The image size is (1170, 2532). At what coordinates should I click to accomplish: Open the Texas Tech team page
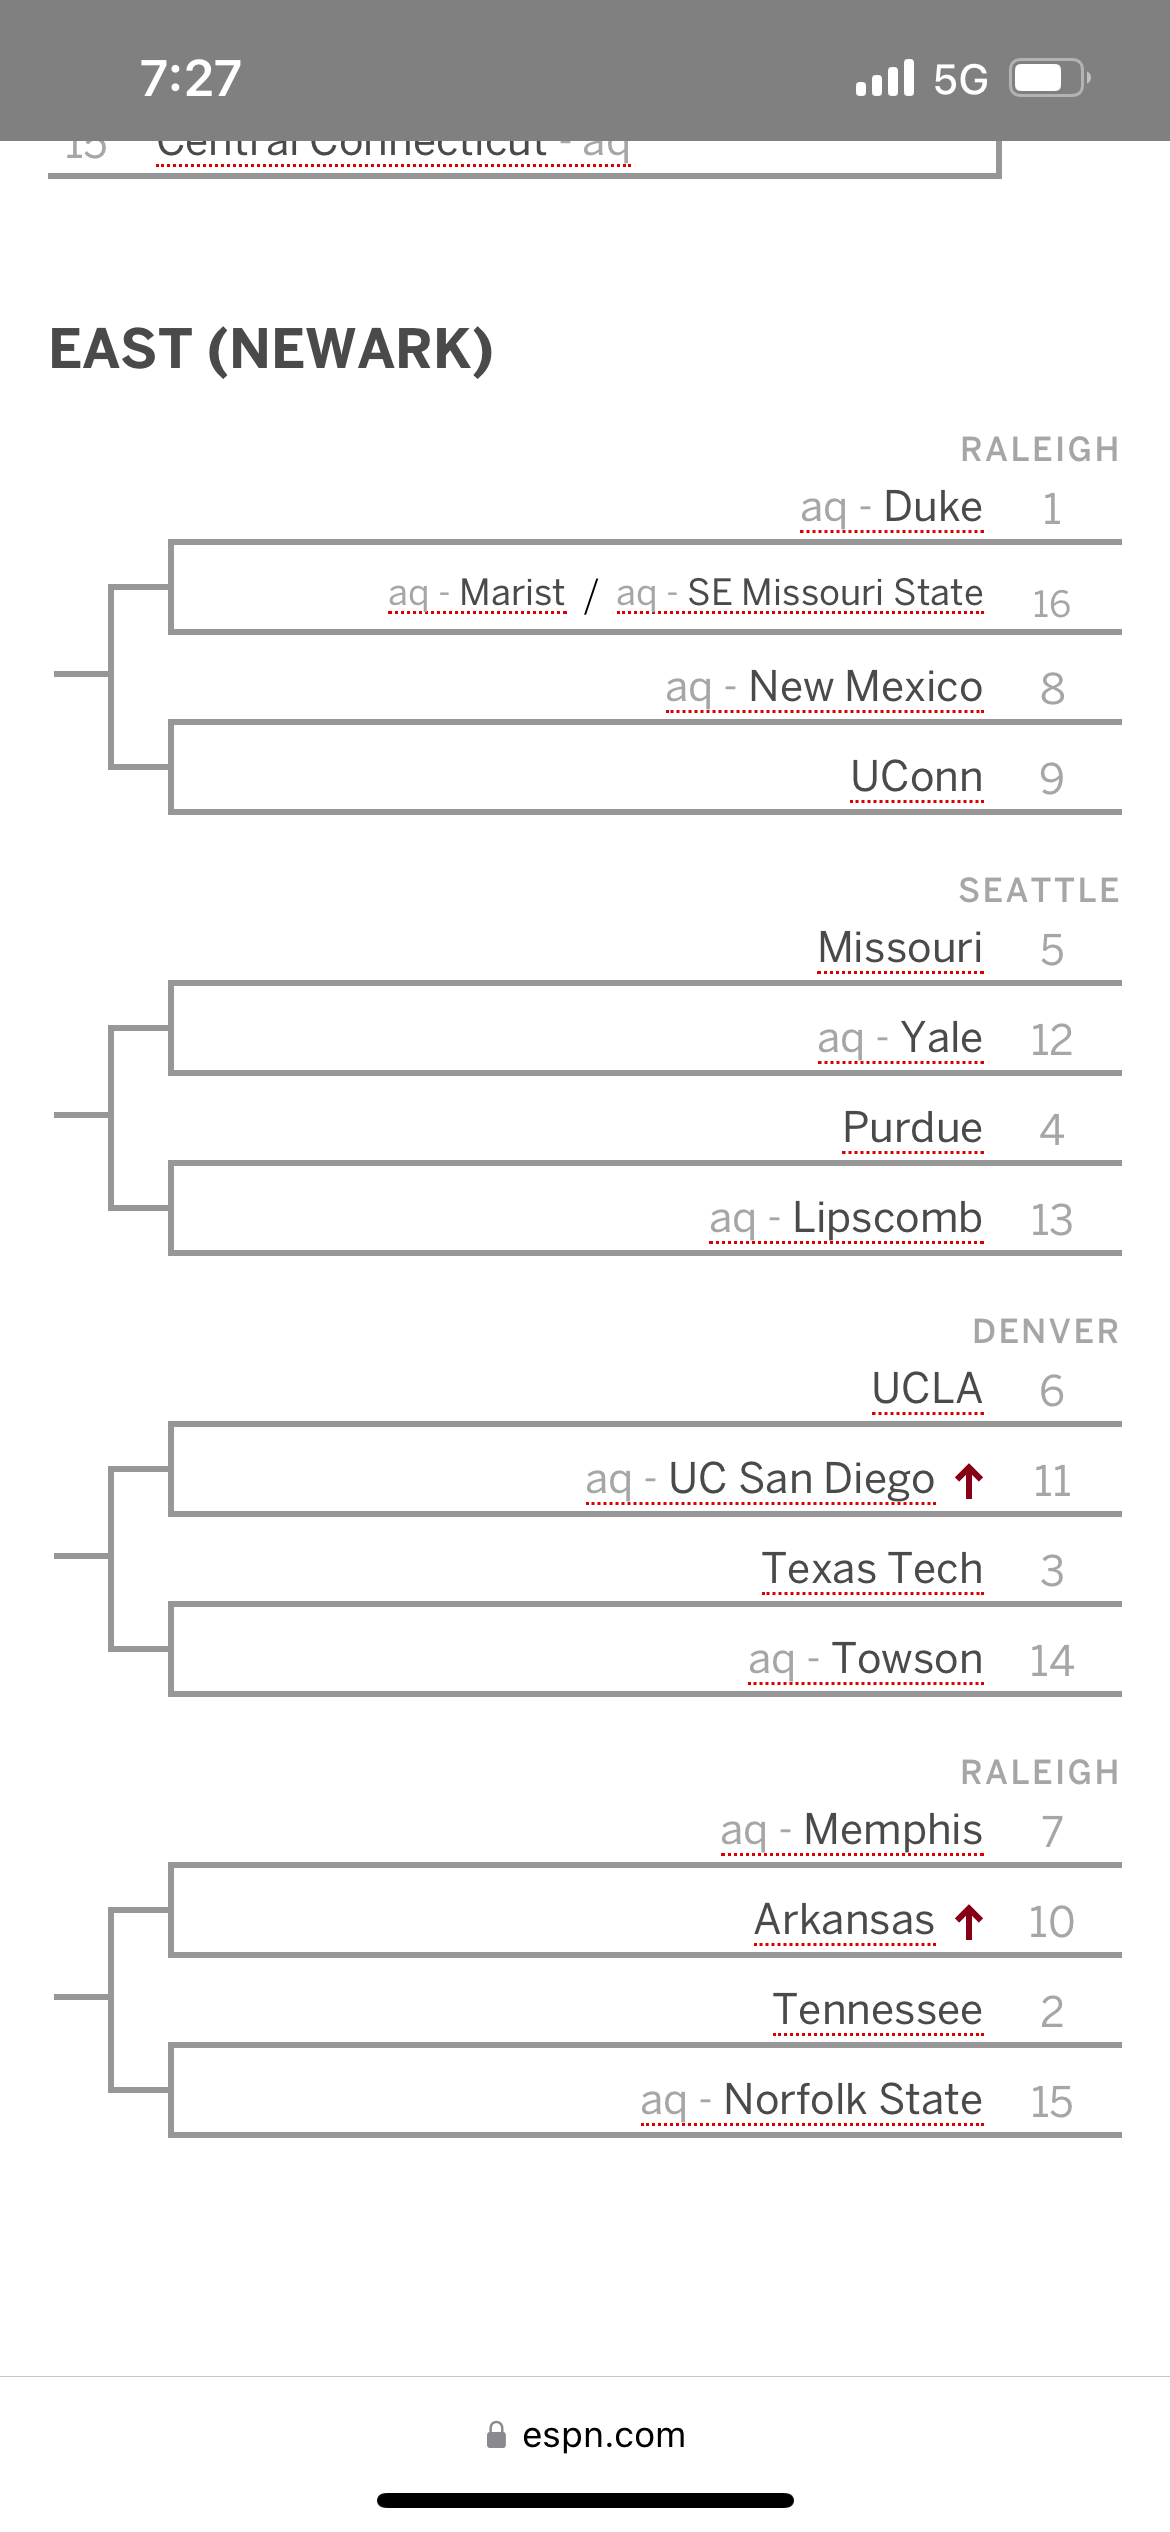[872, 1569]
